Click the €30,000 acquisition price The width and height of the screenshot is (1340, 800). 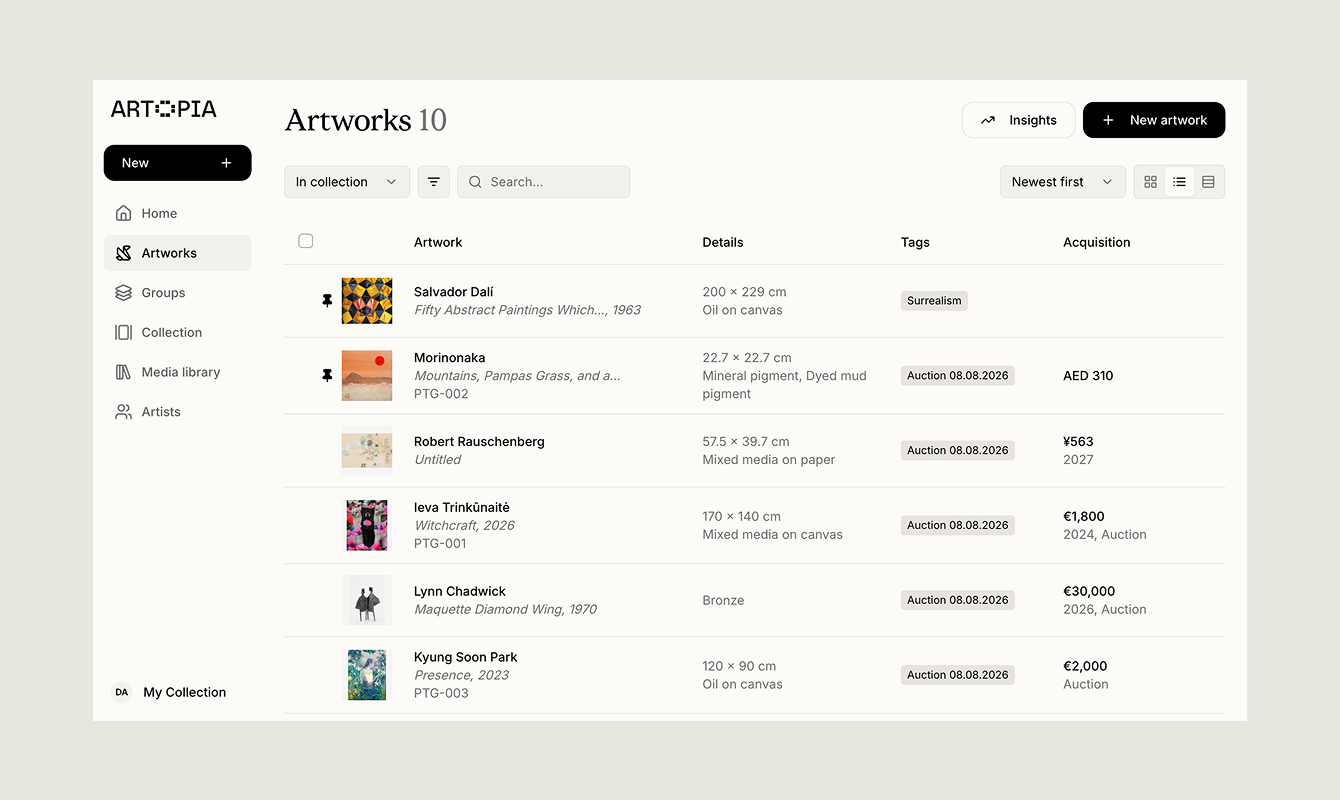pyautogui.click(x=1089, y=591)
